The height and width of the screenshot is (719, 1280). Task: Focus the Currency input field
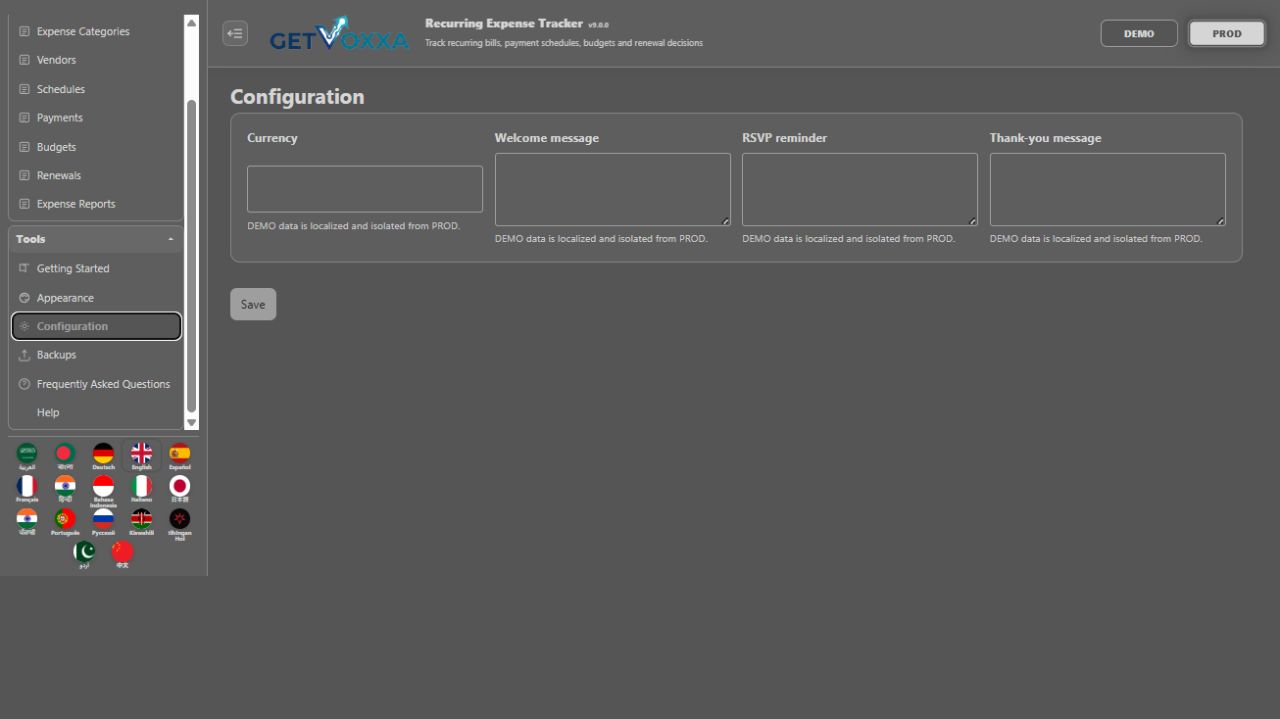(x=365, y=189)
